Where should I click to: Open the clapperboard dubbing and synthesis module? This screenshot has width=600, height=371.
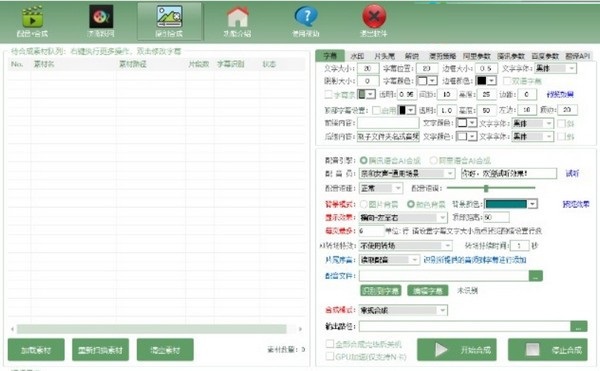pos(33,22)
